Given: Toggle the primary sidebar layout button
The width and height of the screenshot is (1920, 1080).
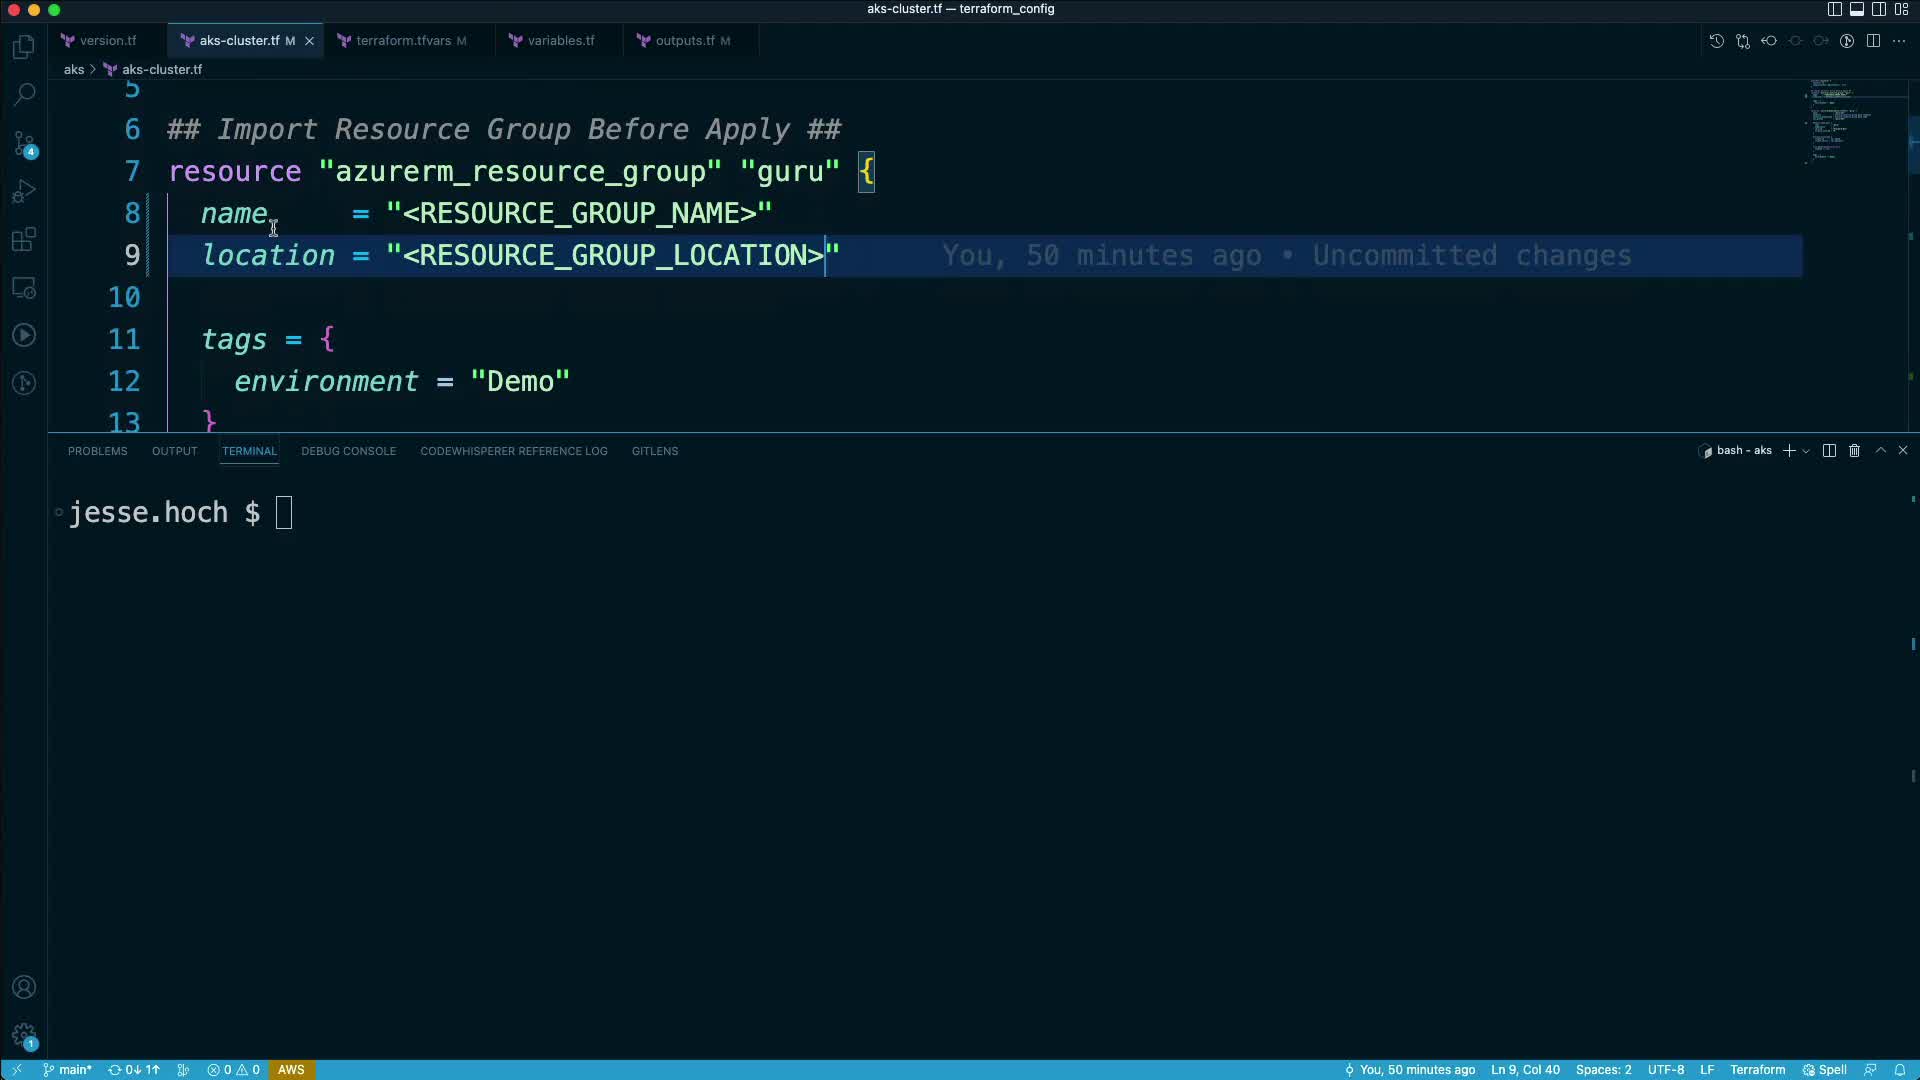Looking at the screenshot, I should coord(1834,9).
